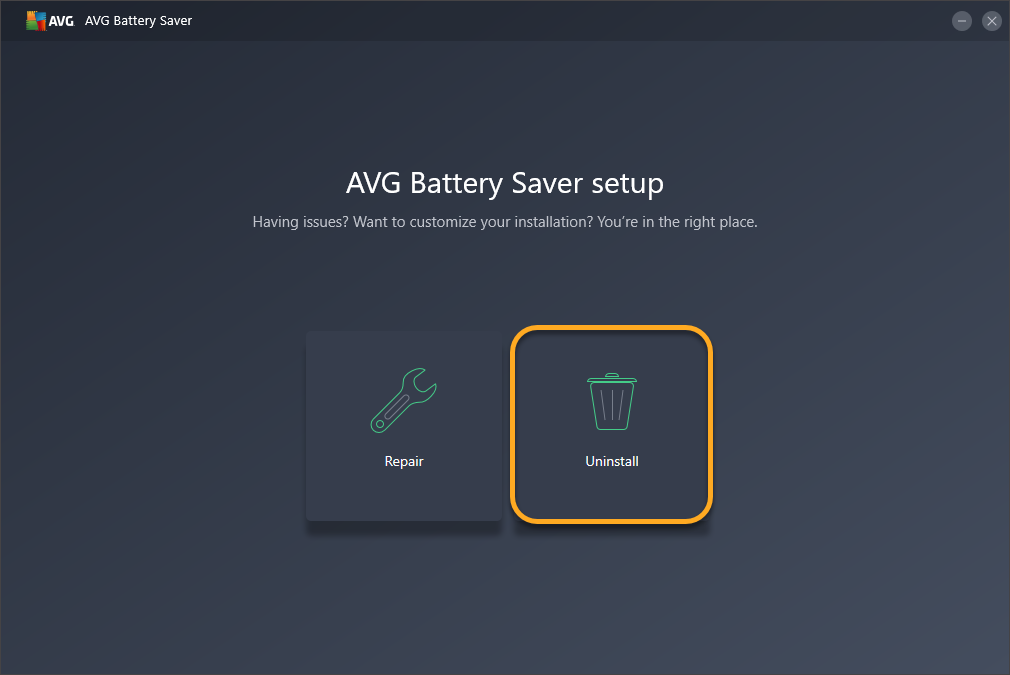Click the green wrench Repair icon

click(404, 400)
